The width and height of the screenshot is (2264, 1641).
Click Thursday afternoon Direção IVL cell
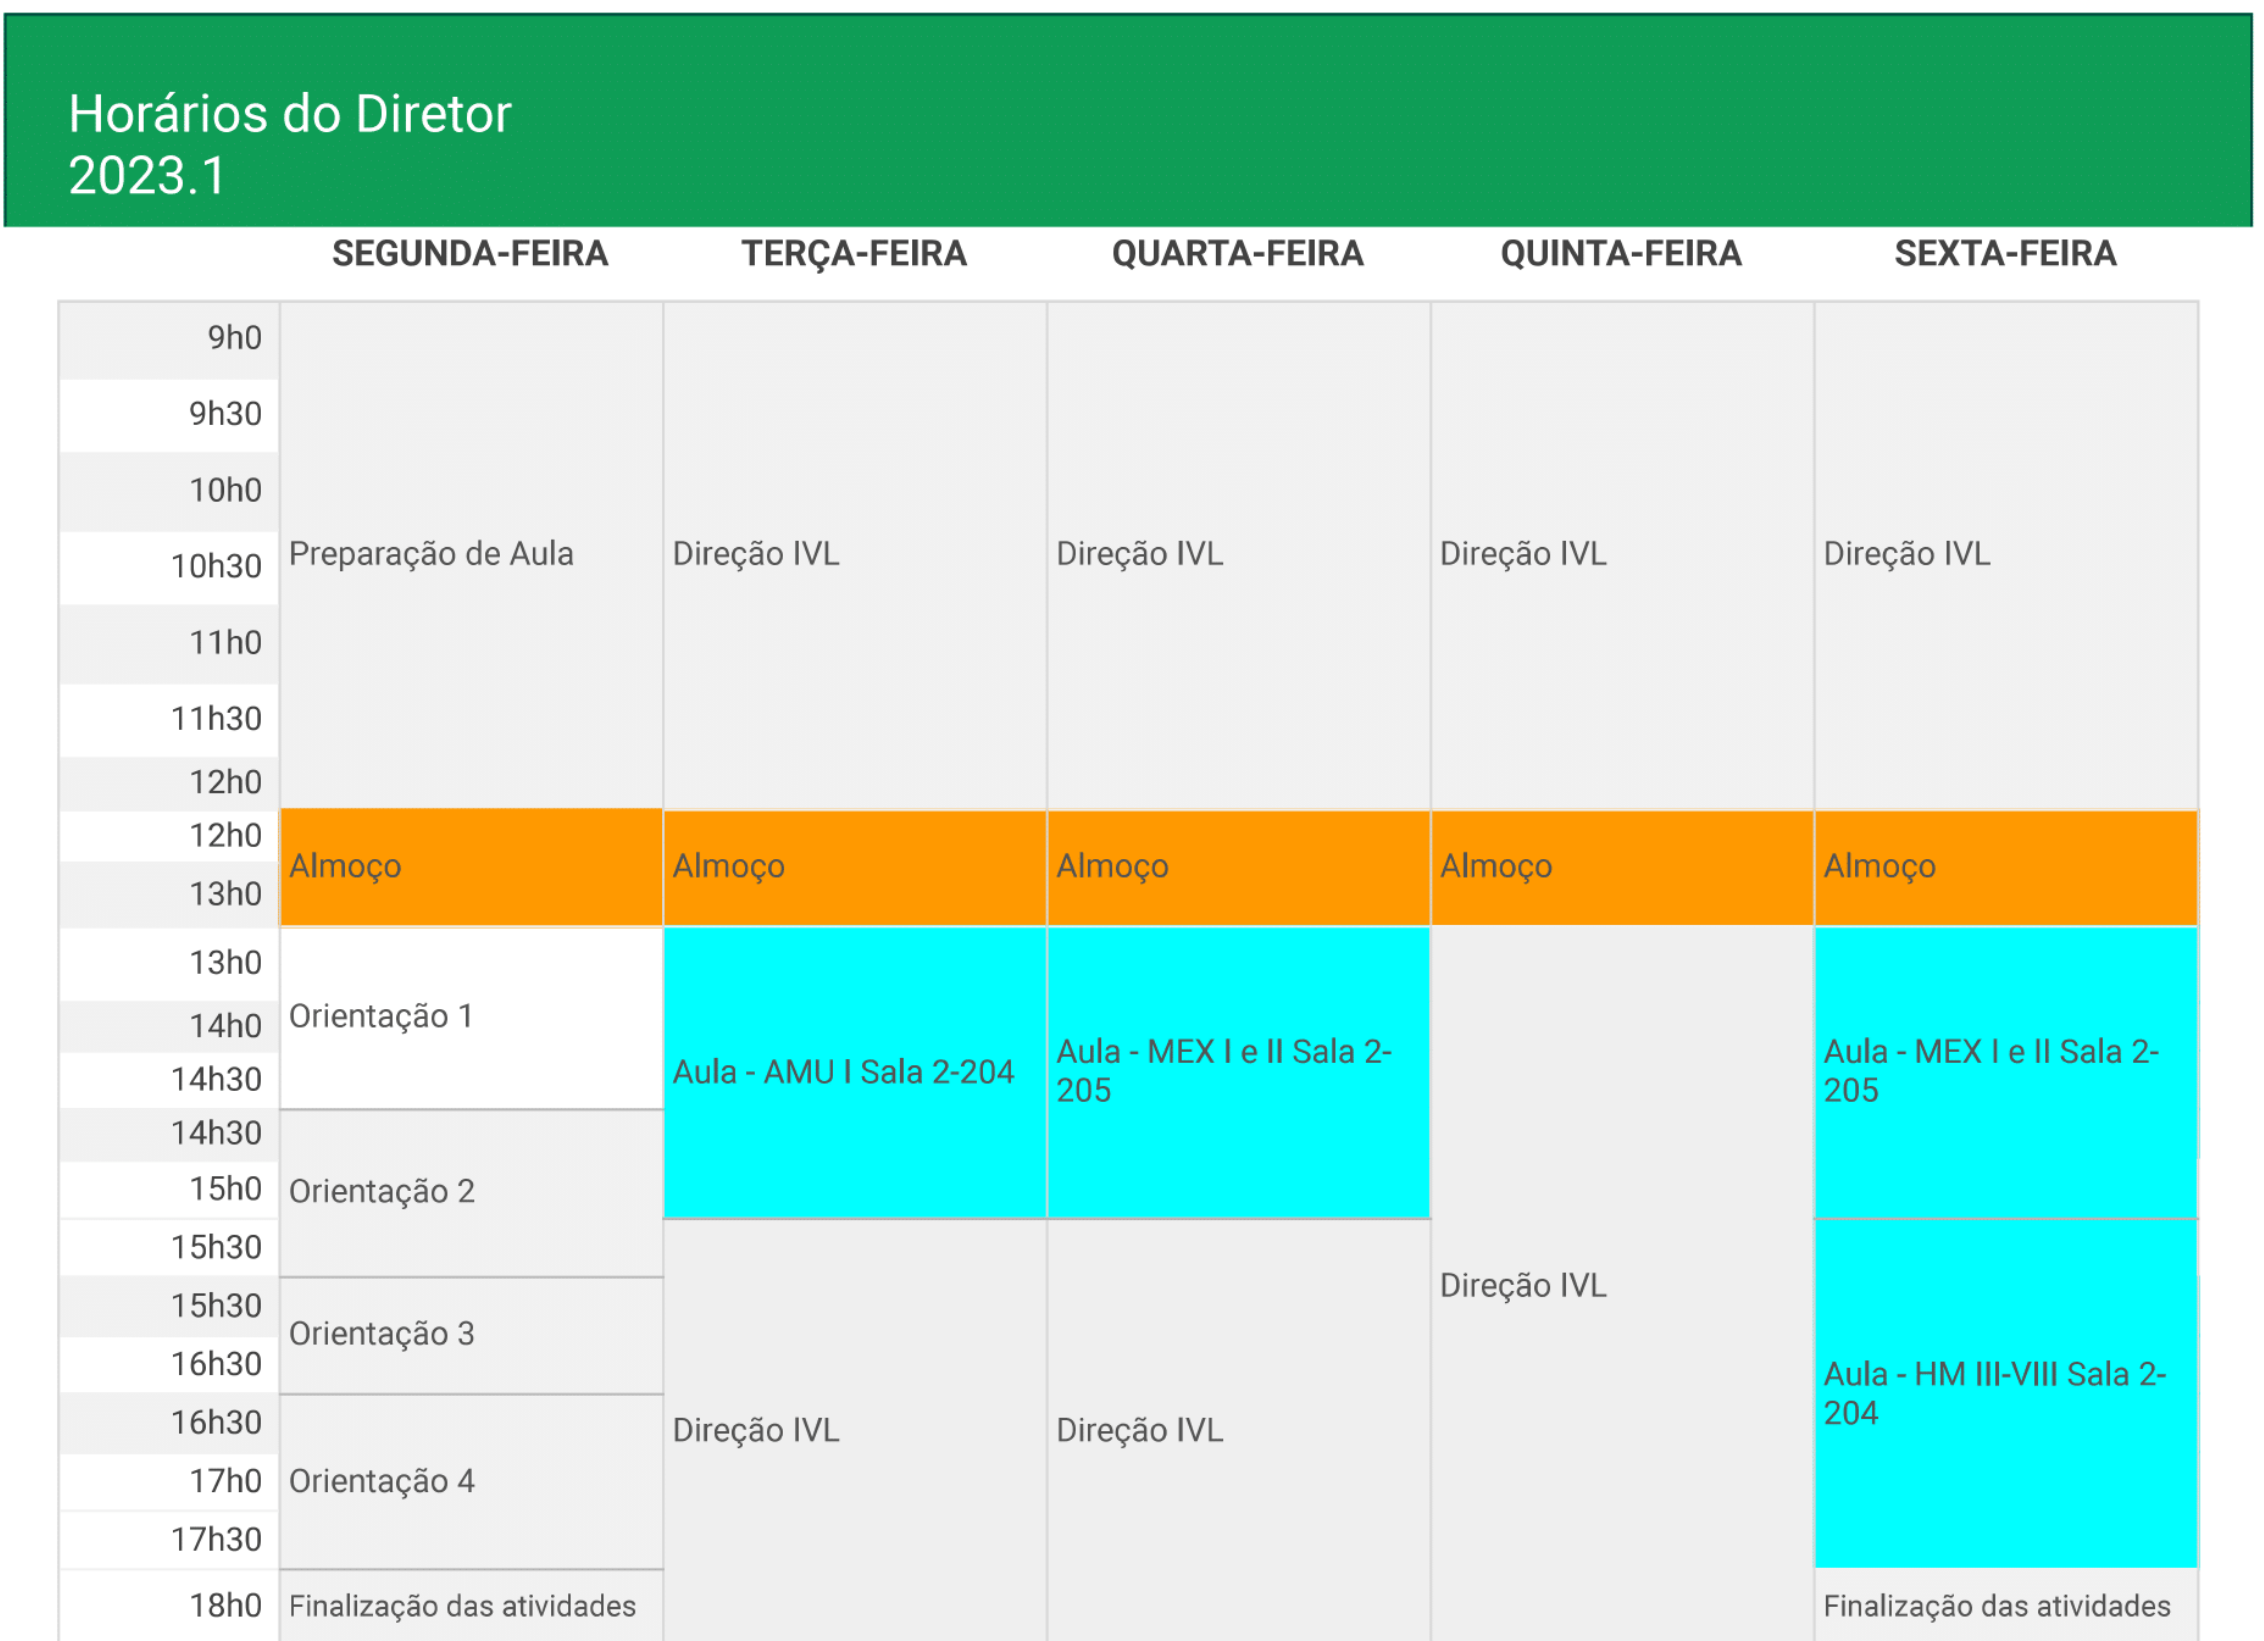[1620, 1285]
